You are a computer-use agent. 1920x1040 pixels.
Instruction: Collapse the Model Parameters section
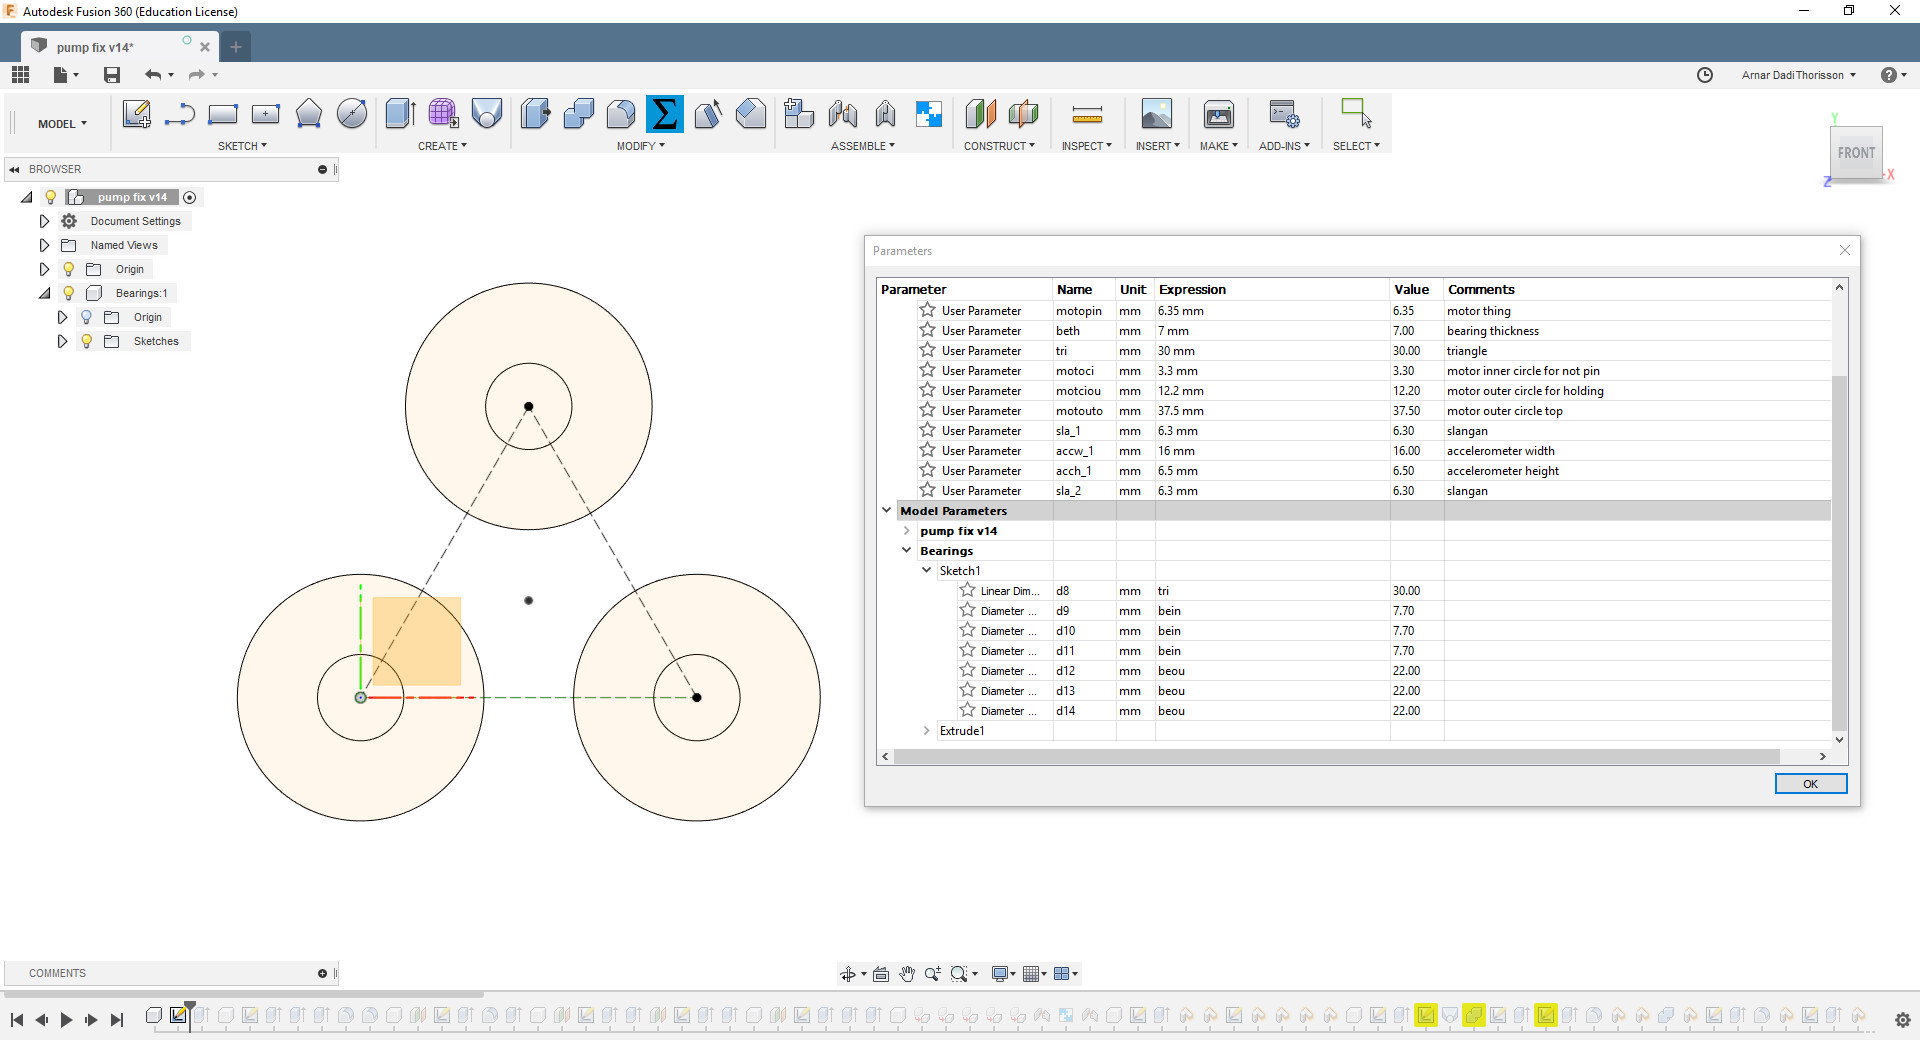(886, 510)
